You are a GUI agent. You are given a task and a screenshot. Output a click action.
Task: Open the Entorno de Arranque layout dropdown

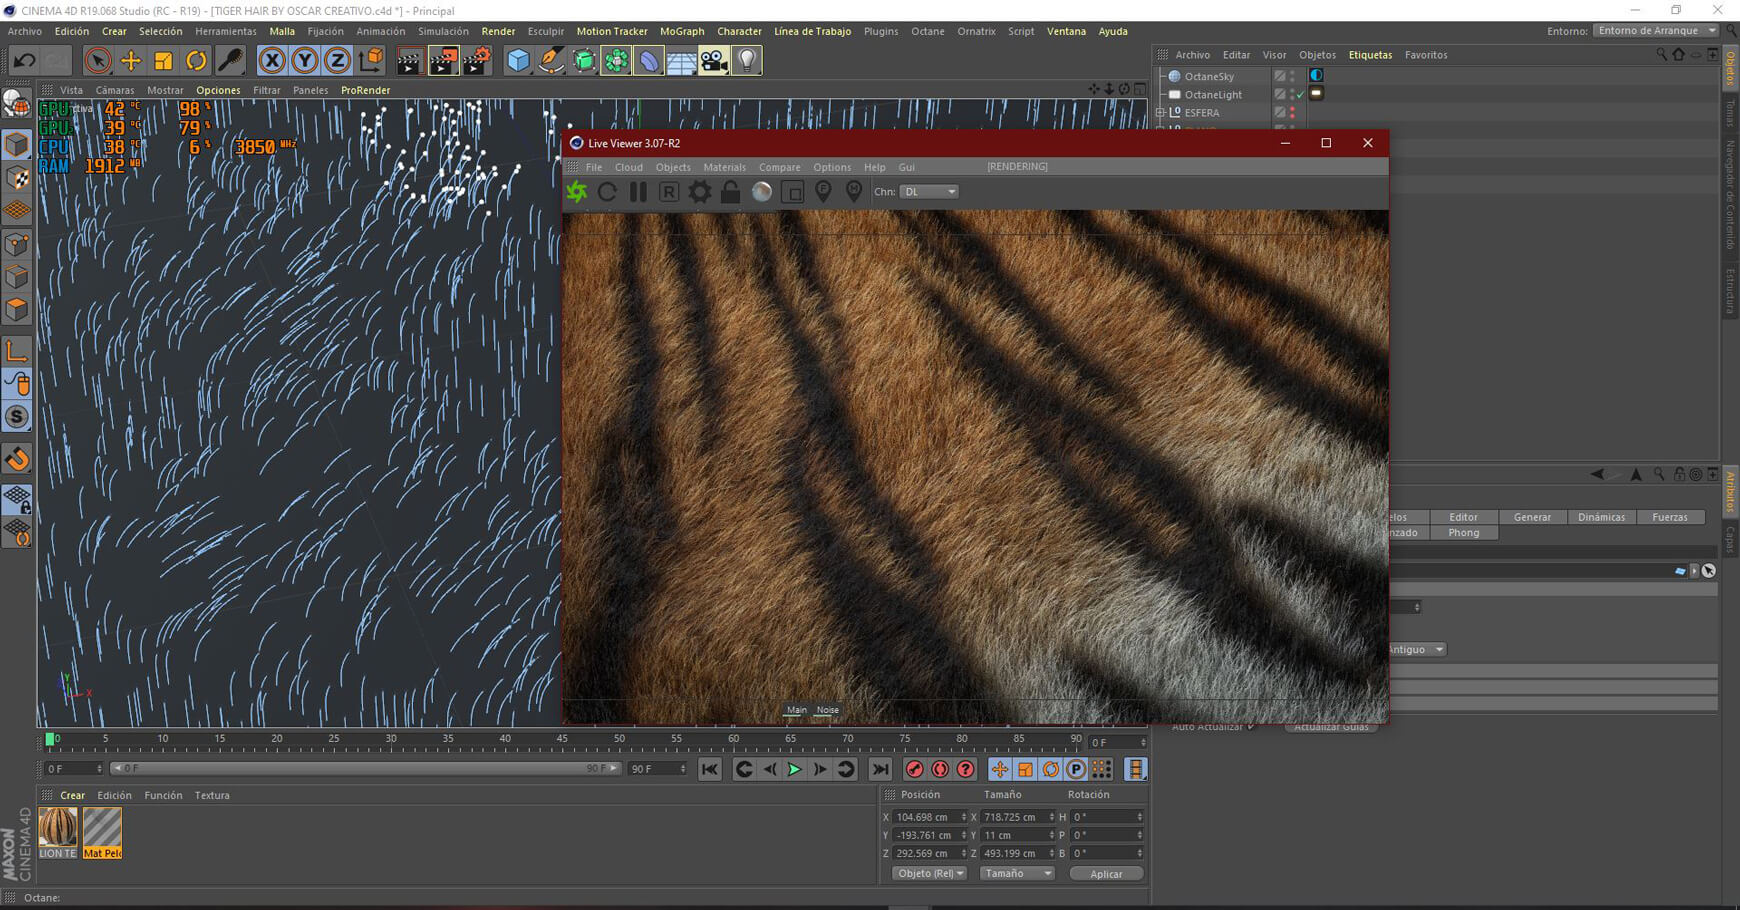[x=1656, y=31]
